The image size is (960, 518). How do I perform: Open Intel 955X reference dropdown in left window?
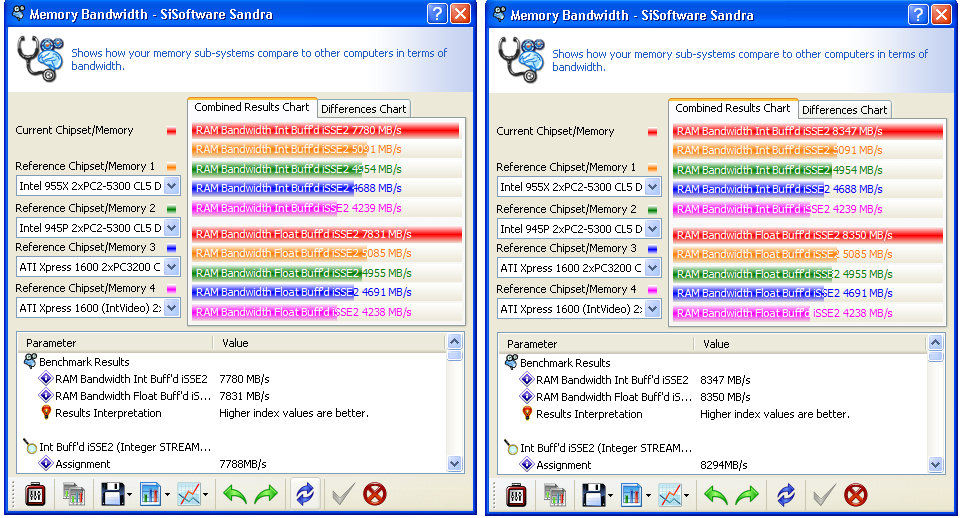171,186
